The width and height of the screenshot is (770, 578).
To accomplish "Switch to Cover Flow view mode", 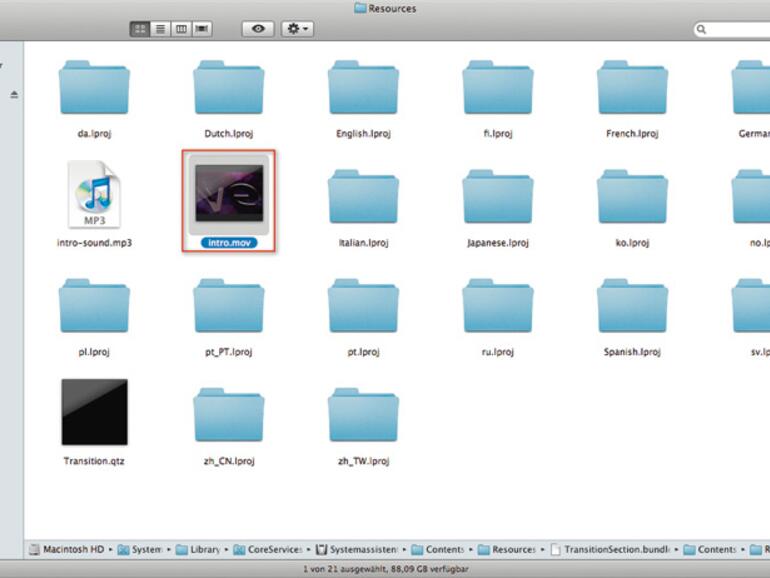I will pos(202,29).
